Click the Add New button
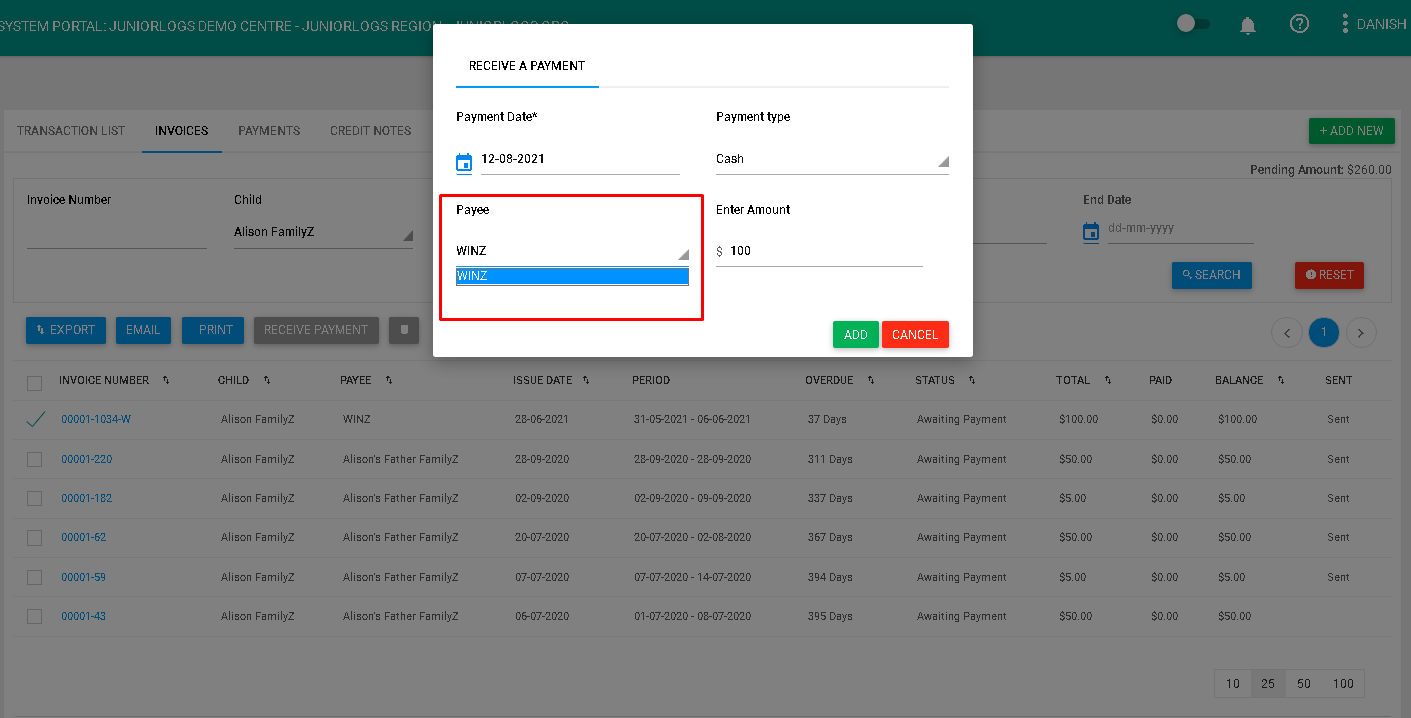The image size is (1411, 718). (x=1351, y=131)
